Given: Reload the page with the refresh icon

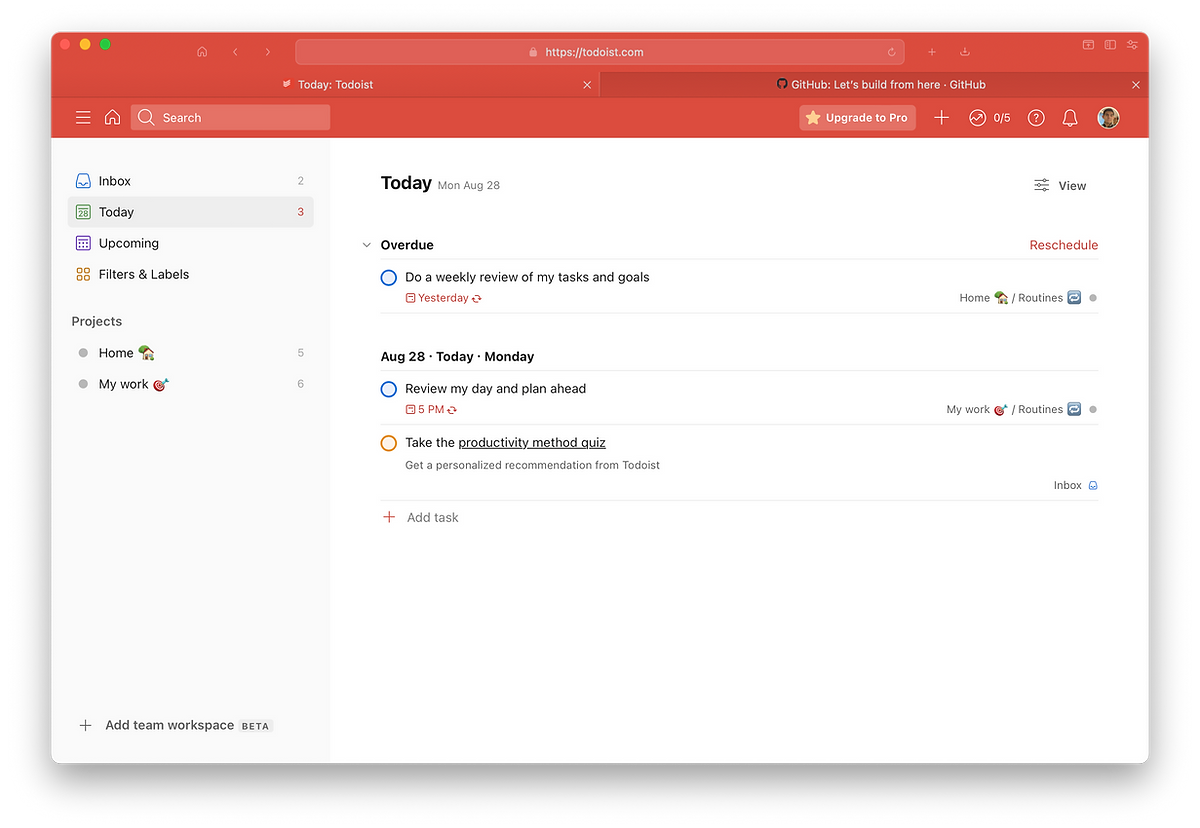Looking at the screenshot, I should click(891, 52).
